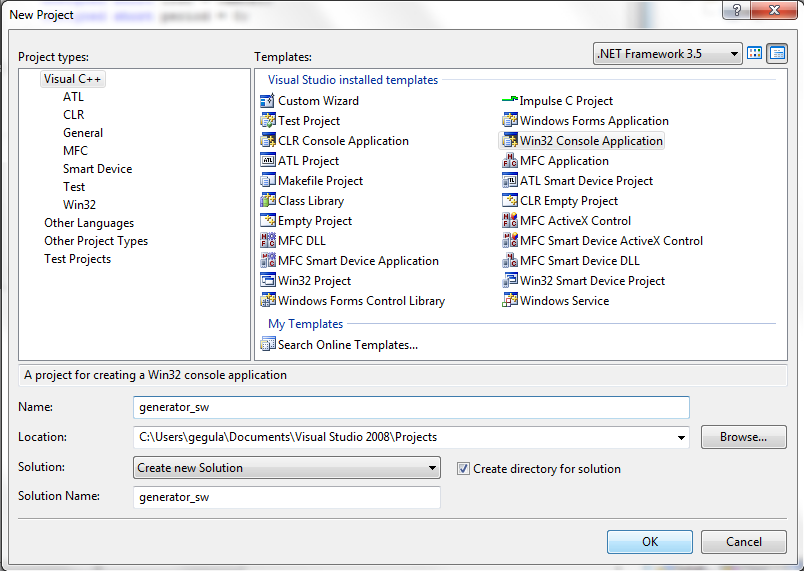The image size is (804, 571).
Task: Click the Solution Name input field
Action: 287,497
